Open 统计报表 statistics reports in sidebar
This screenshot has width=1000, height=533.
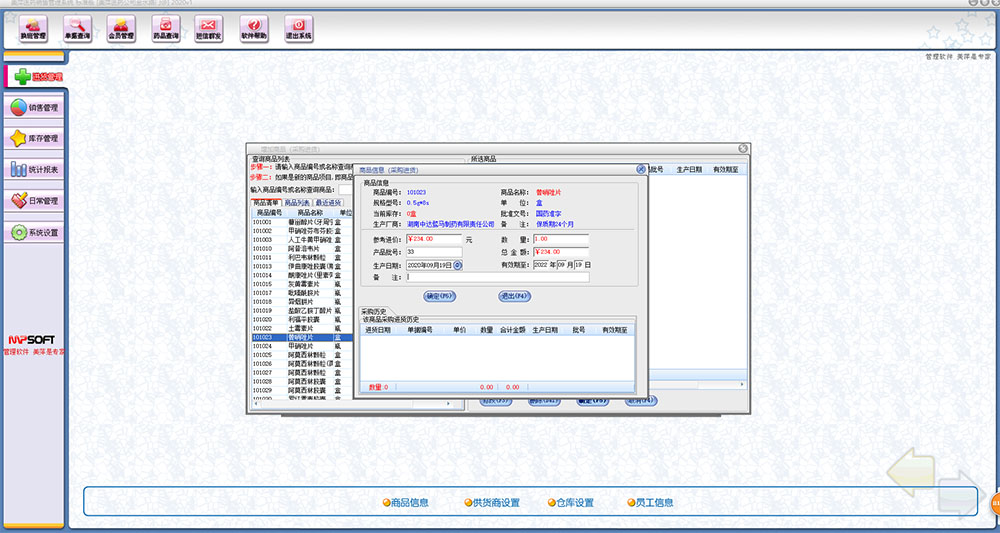[x=35, y=169]
